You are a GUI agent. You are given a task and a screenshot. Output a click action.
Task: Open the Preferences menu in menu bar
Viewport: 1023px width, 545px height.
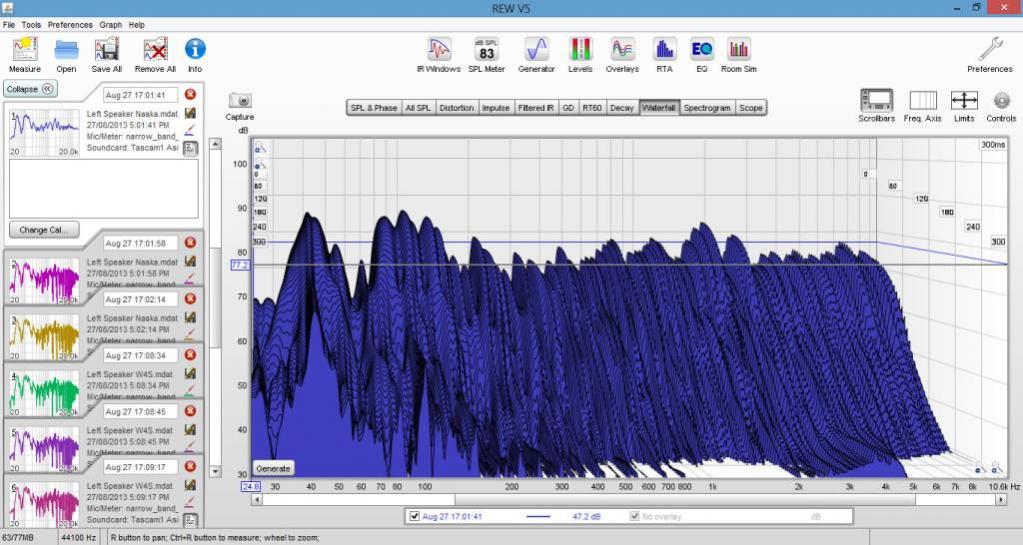tap(70, 24)
